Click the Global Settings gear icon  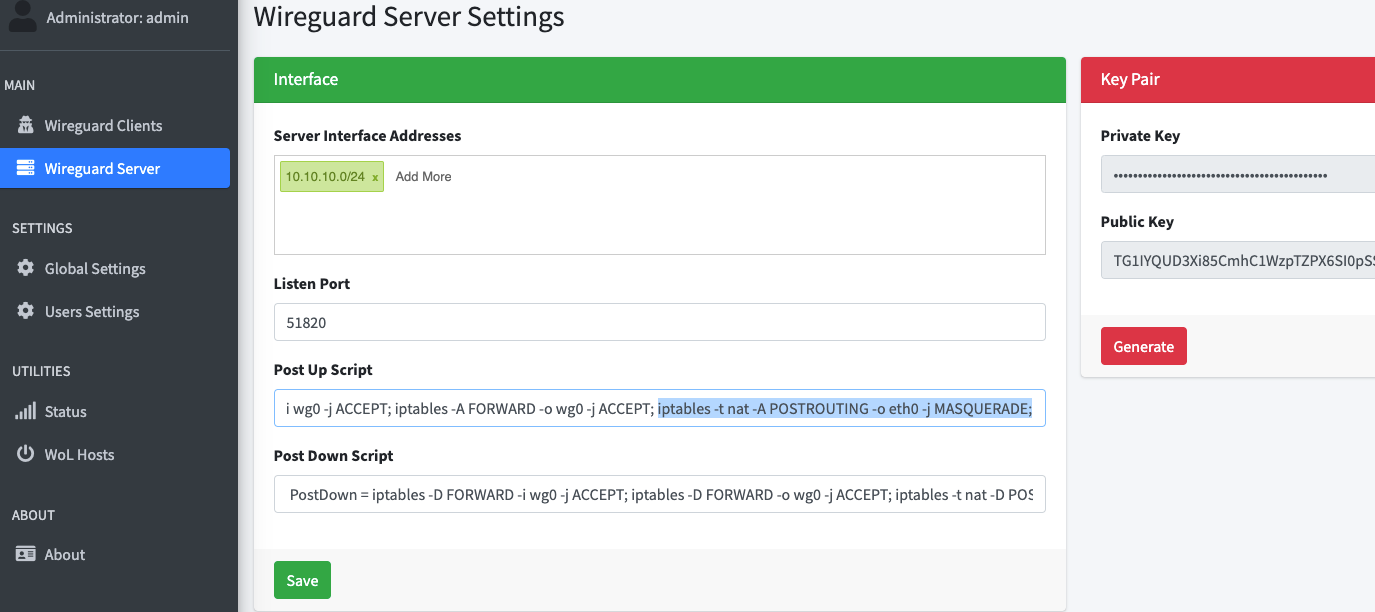pyautogui.click(x=25, y=269)
